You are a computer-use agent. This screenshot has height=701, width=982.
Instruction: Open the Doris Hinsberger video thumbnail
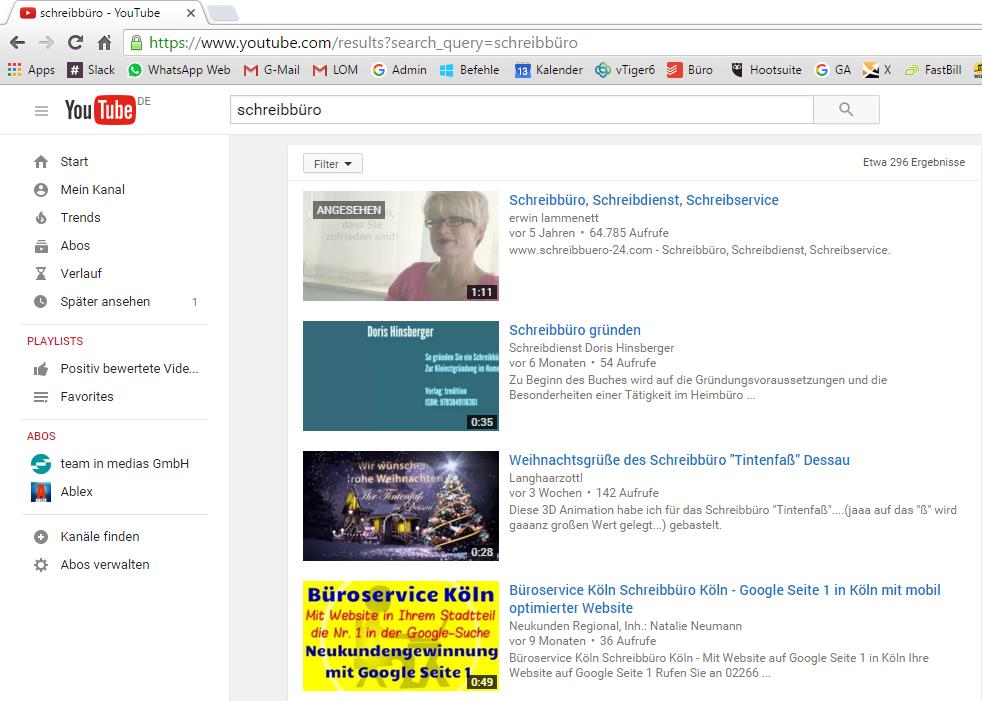click(x=401, y=376)
